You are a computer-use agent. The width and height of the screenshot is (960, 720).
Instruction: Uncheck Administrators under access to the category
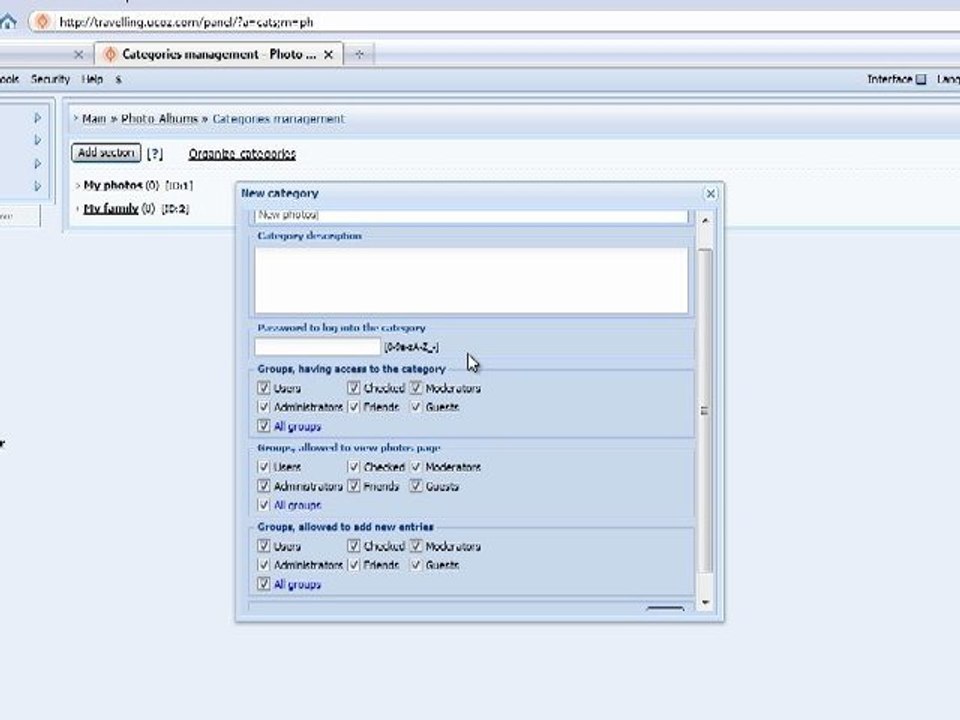coord(263,407)
